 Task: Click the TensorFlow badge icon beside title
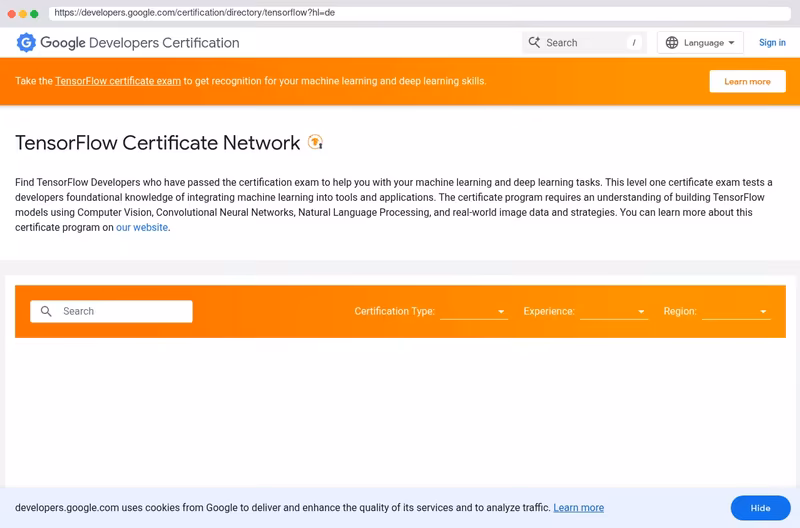(x=315, y=142)
